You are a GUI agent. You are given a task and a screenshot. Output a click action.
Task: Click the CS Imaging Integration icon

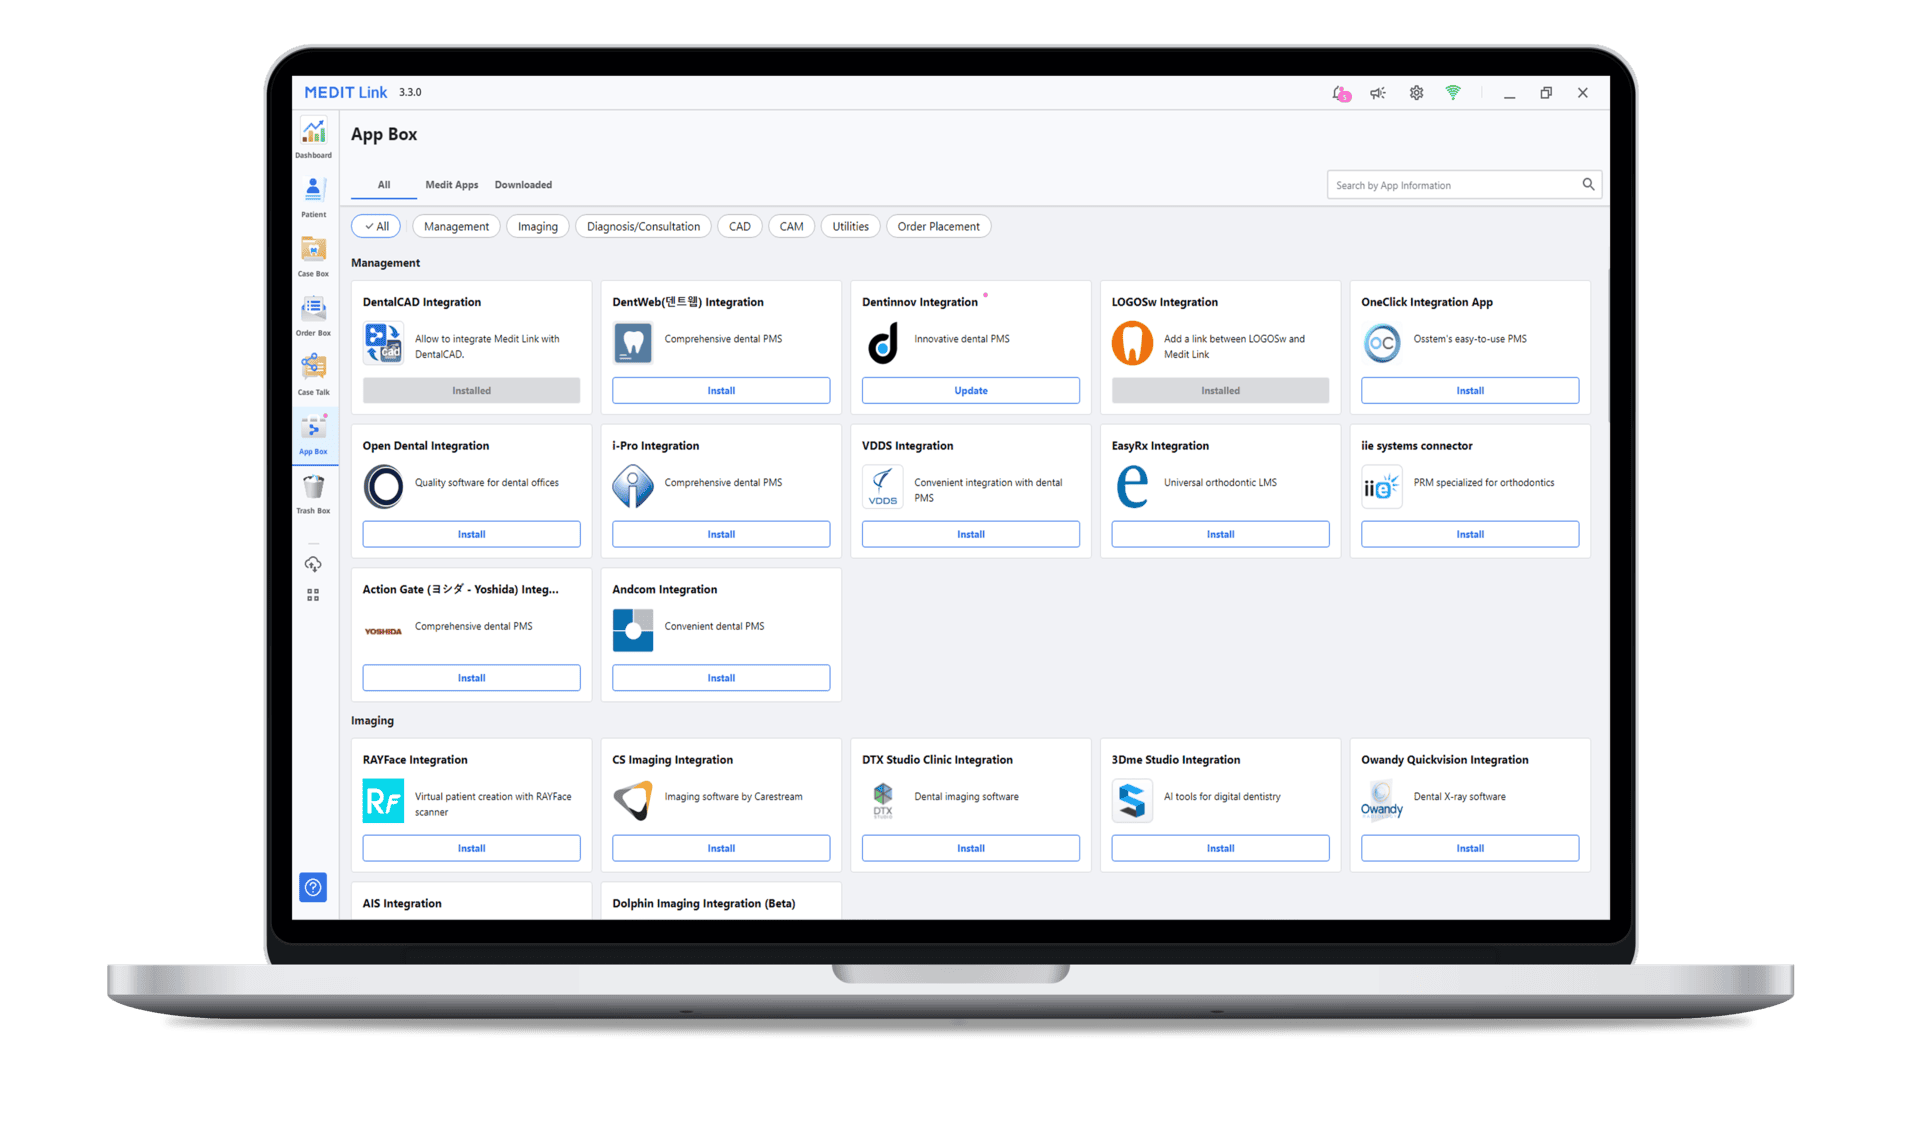(633, 801)
